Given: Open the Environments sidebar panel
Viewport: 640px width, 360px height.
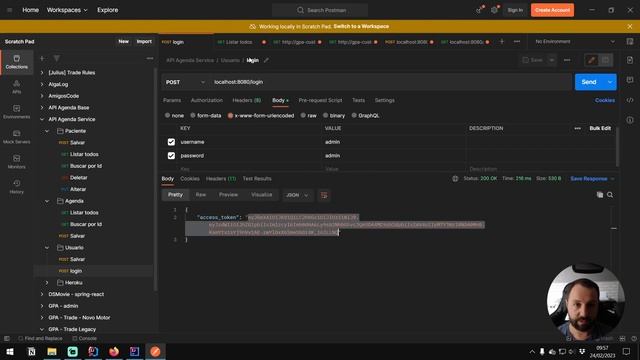Looking at the screenshot, I should (16, 112).
